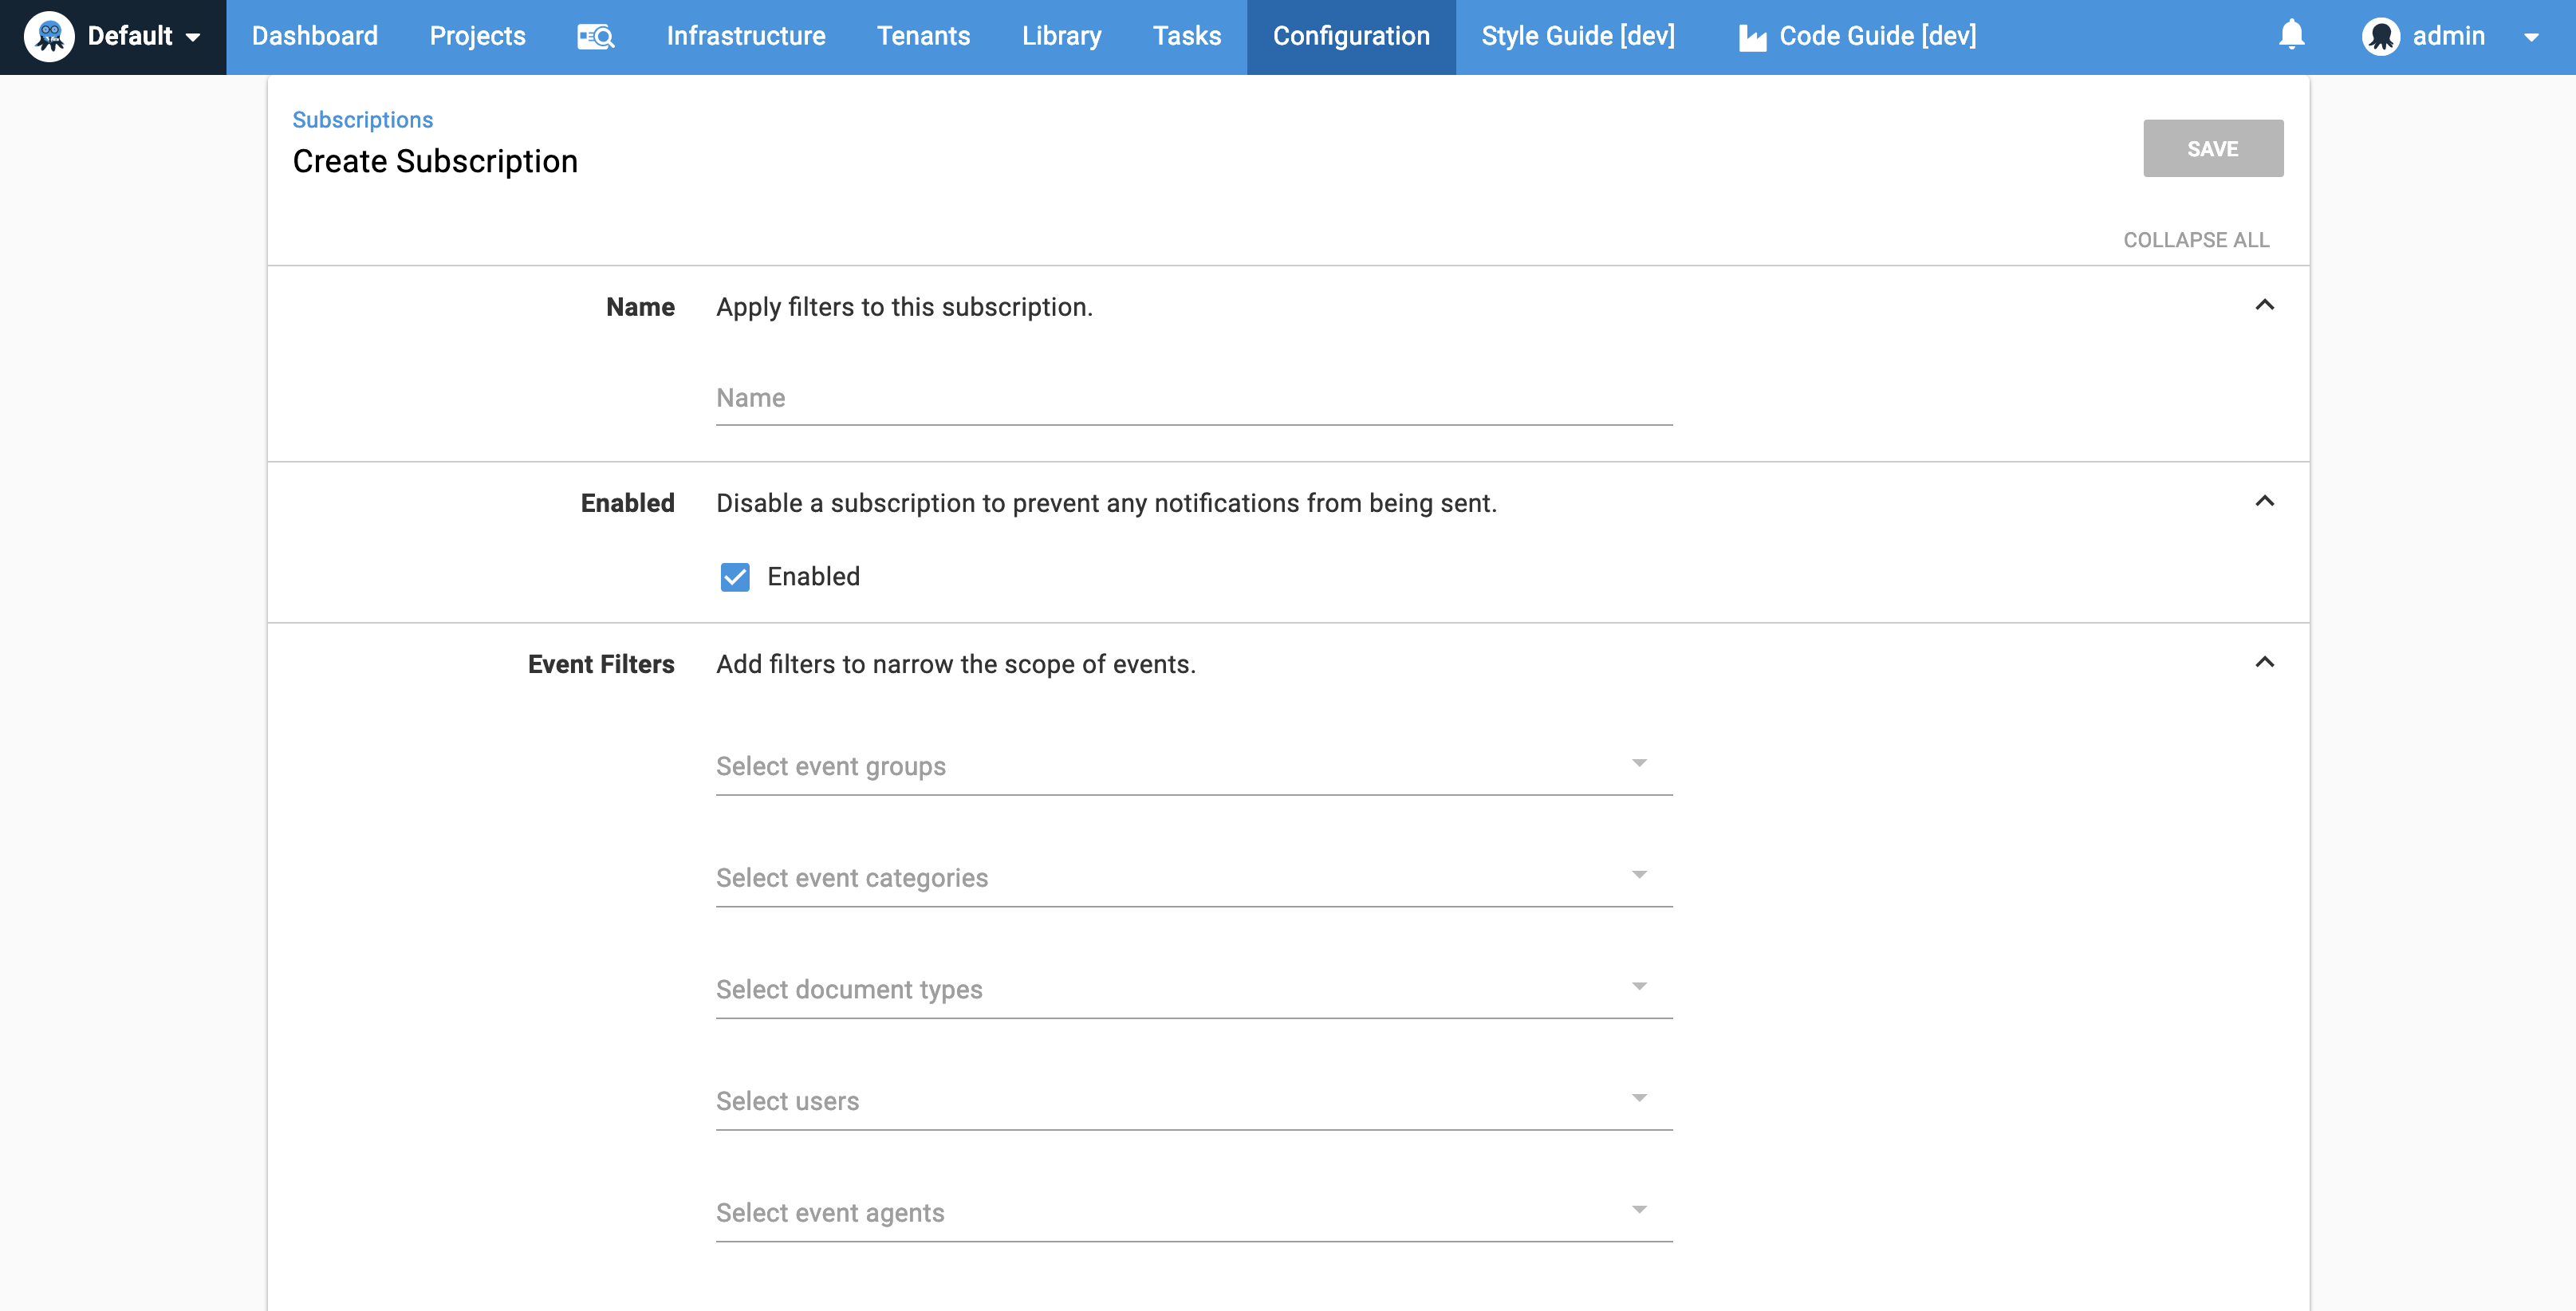Navigate back via Subscriptions breadcrumb link
Screen dimensions: 2576x1311
click(x=362, y=119)
